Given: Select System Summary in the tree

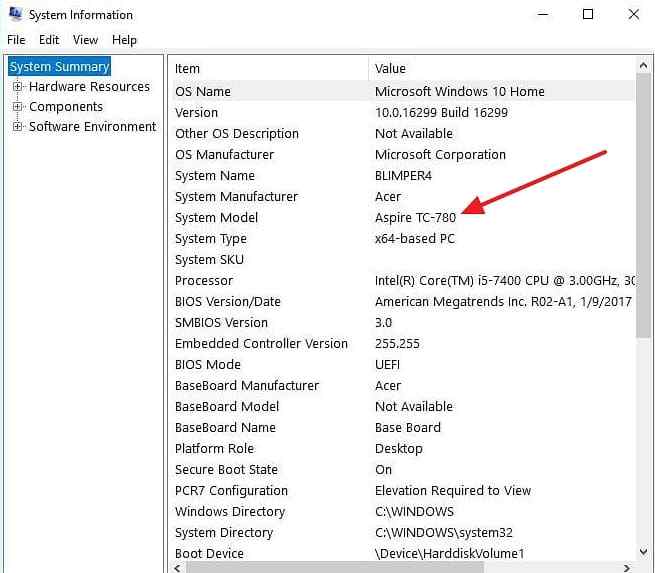Looking at the screenshot, I should (59, 66).
